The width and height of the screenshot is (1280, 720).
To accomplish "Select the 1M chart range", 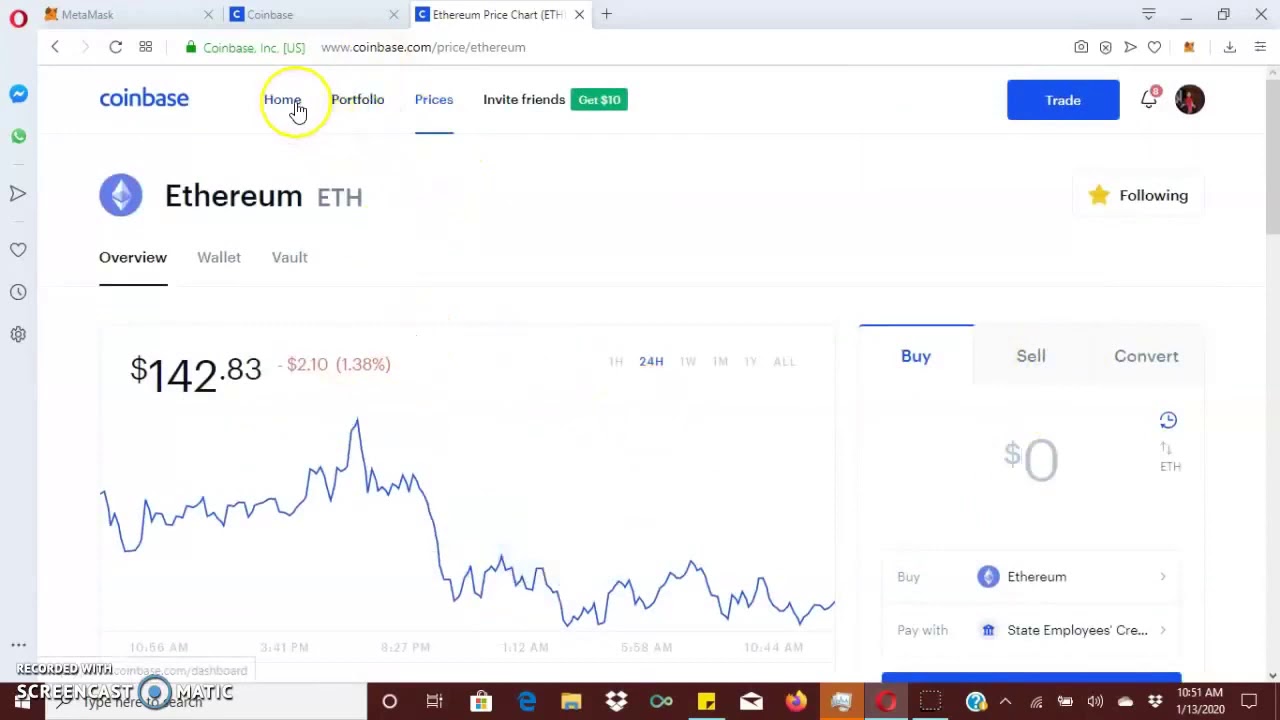I will point(720,362).
